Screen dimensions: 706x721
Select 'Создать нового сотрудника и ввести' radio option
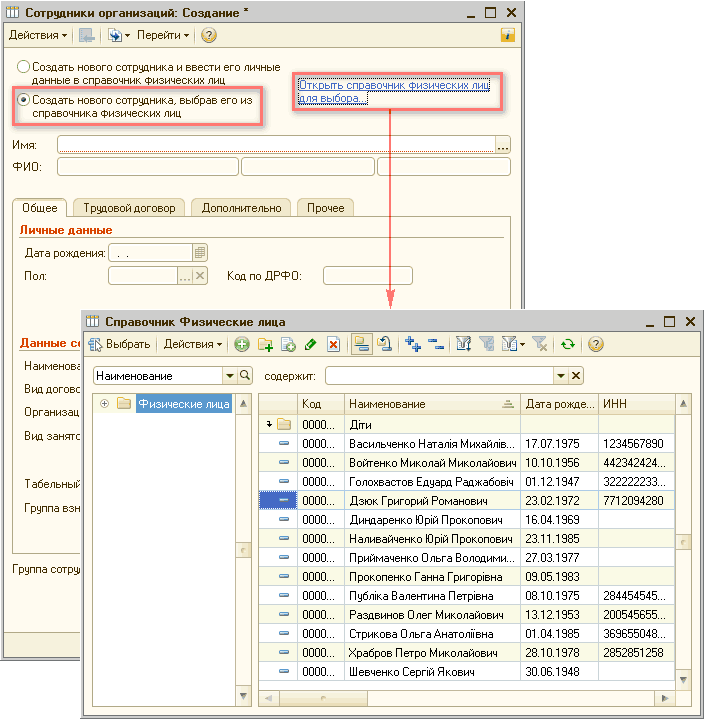click(x=23, y=66)
